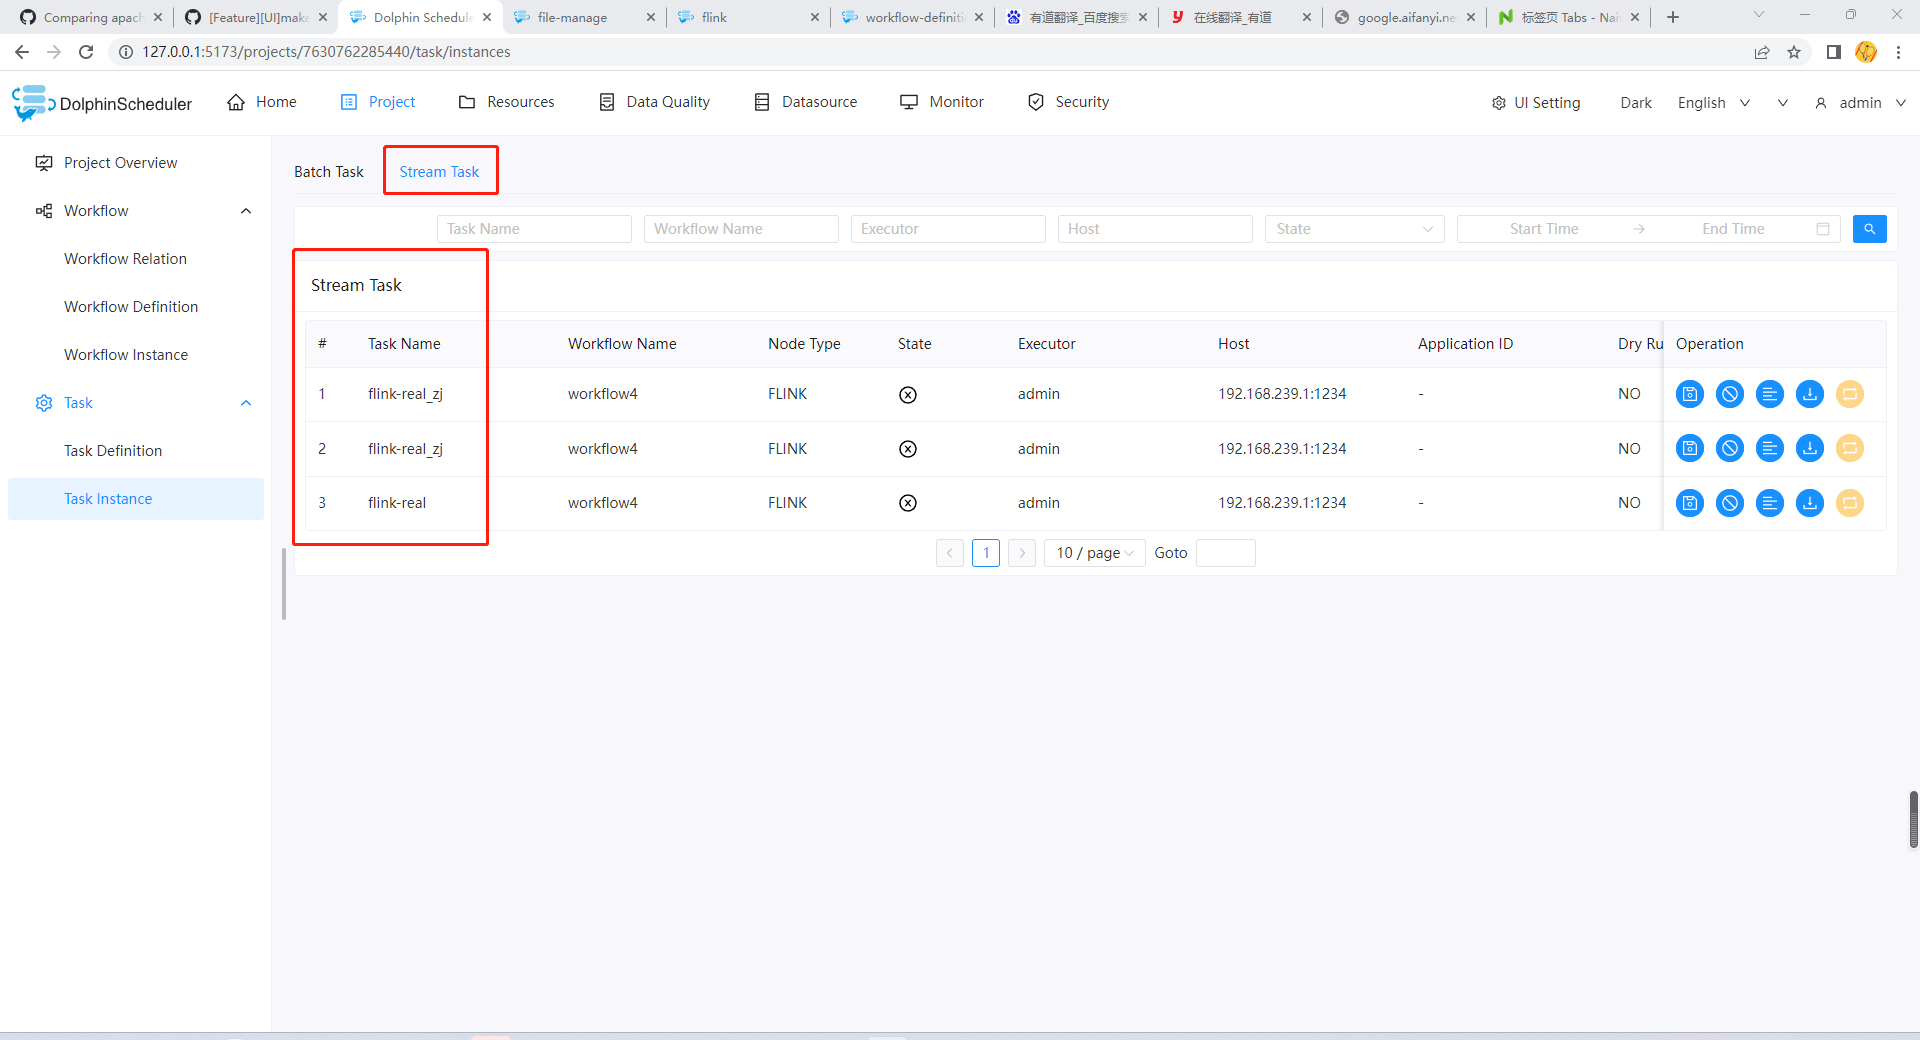
Task: Open the Datasource menu
Action: [x=806, y=102]
